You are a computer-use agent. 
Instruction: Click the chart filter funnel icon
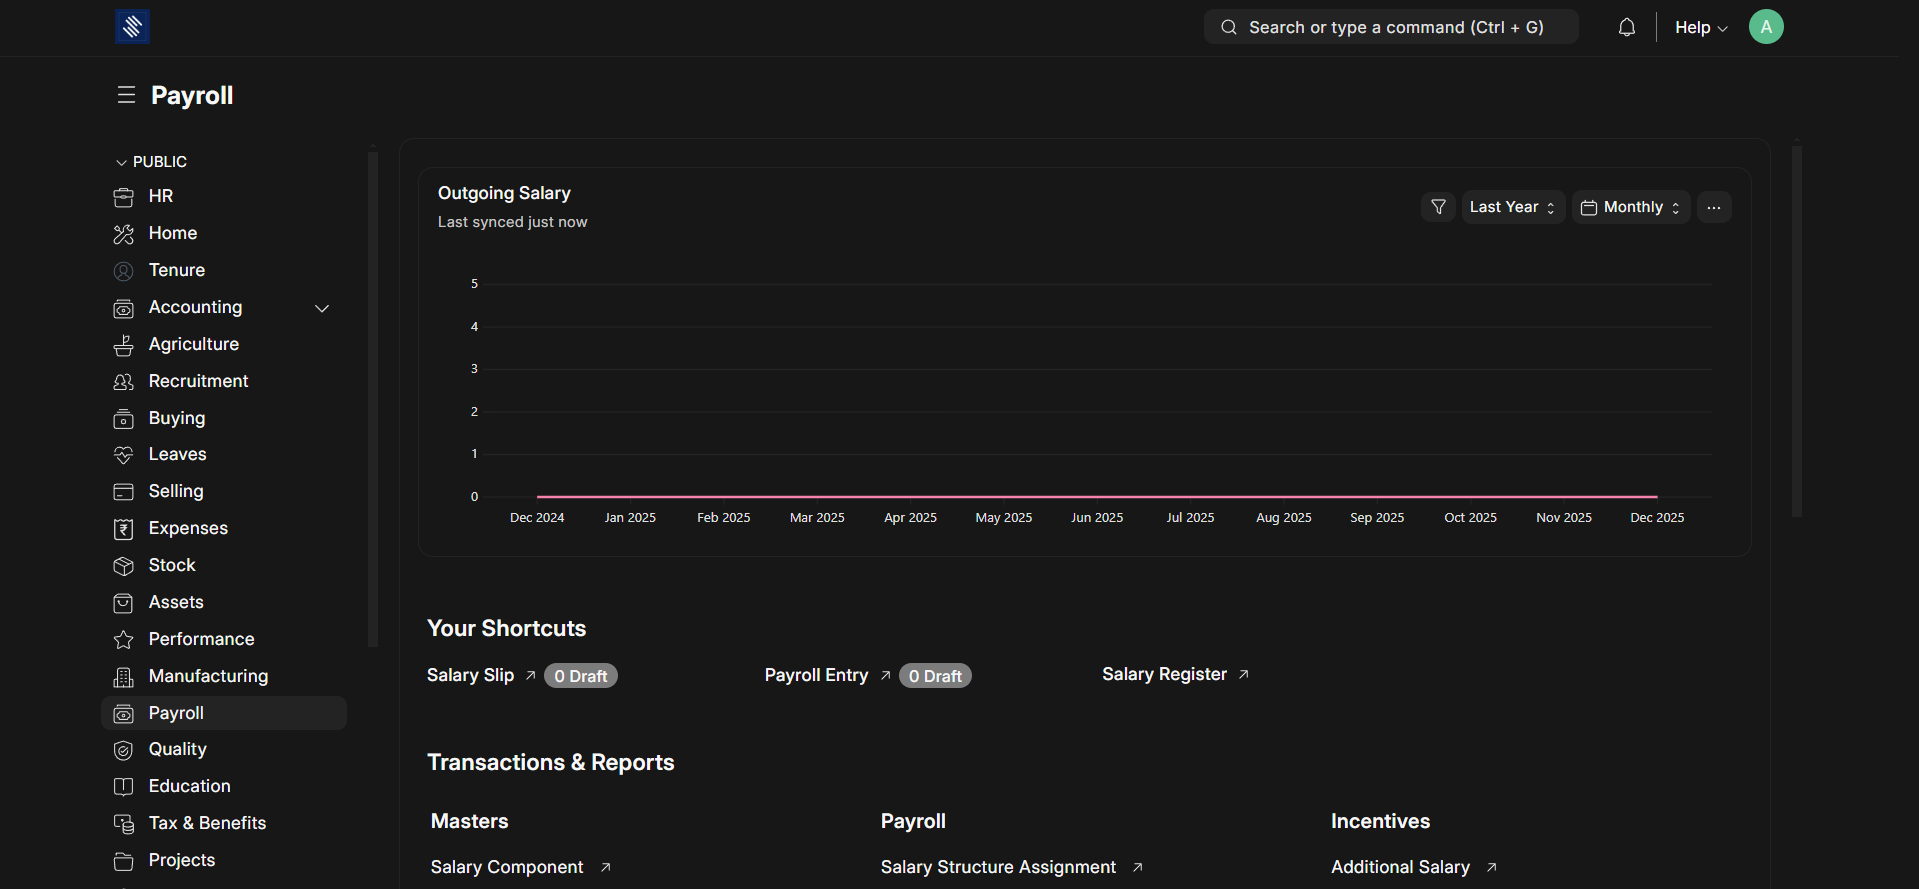(x=1438, y=207)
